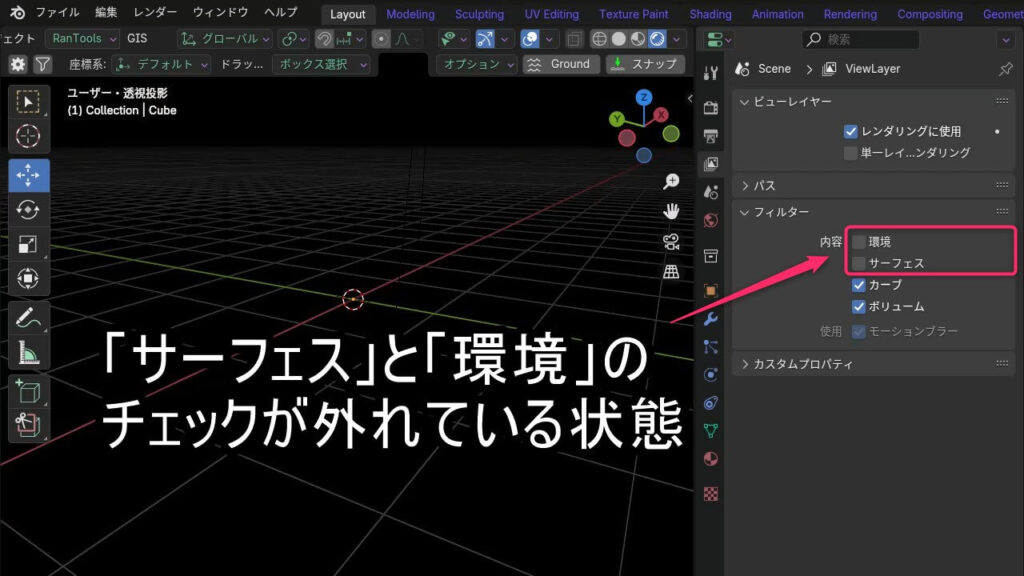Click the Z axis gizmo handle
Viewport: 1024px width, 576px height.
[x=643, y=98]
